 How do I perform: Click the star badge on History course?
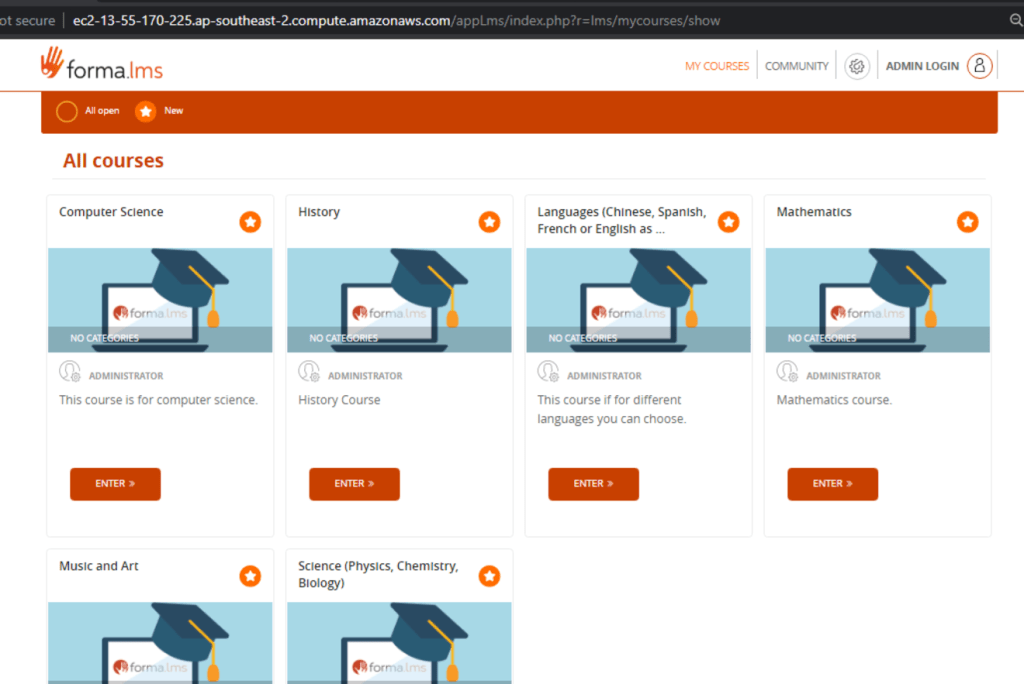[489, 222]
